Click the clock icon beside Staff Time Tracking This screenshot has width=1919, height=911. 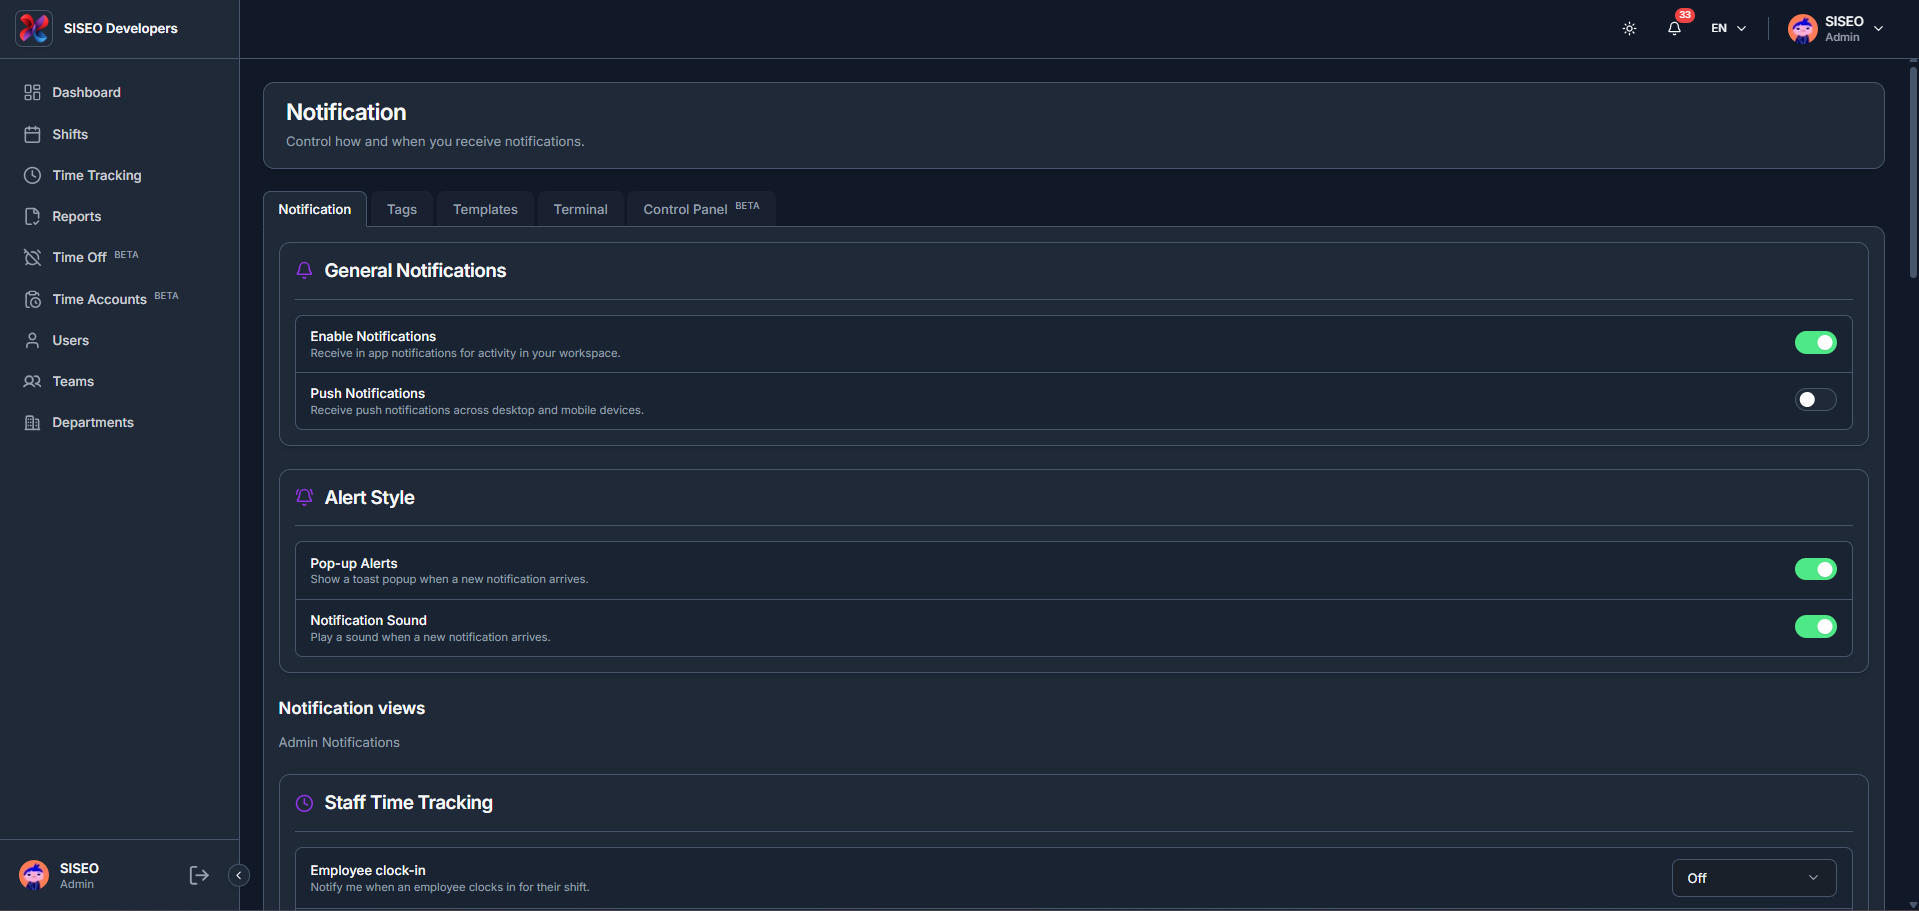304,803
